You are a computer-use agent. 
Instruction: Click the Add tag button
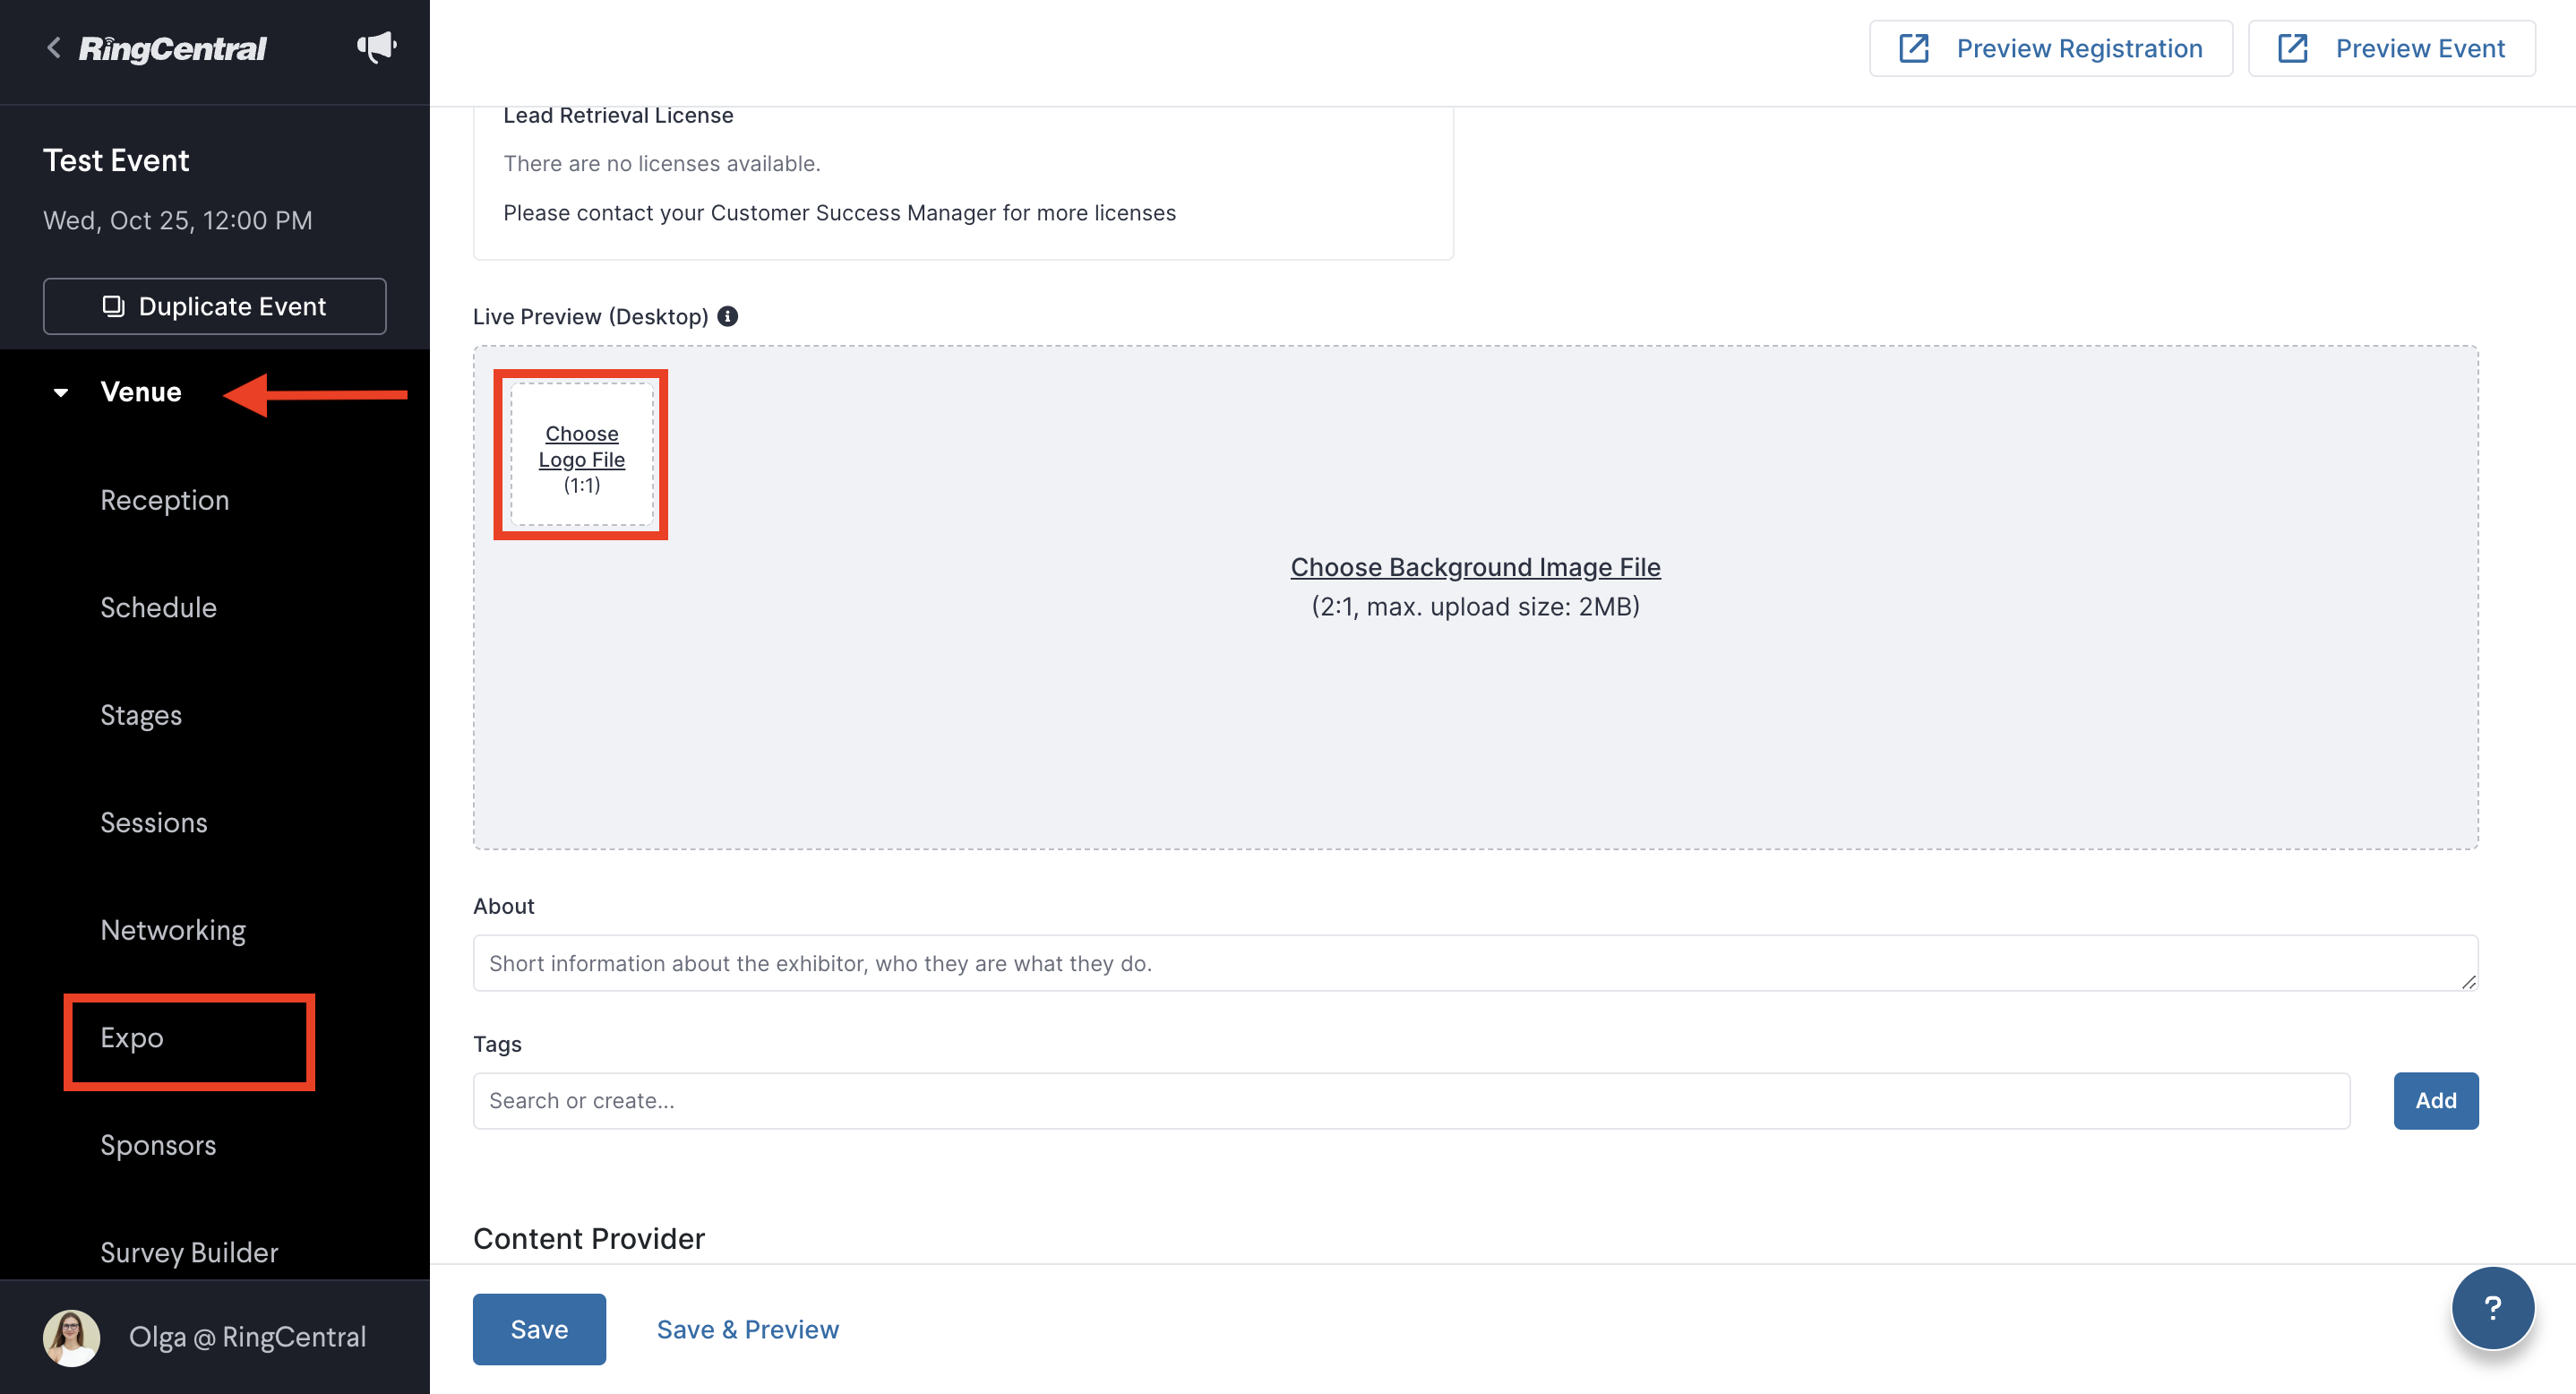click(x=2435, y=1100)
